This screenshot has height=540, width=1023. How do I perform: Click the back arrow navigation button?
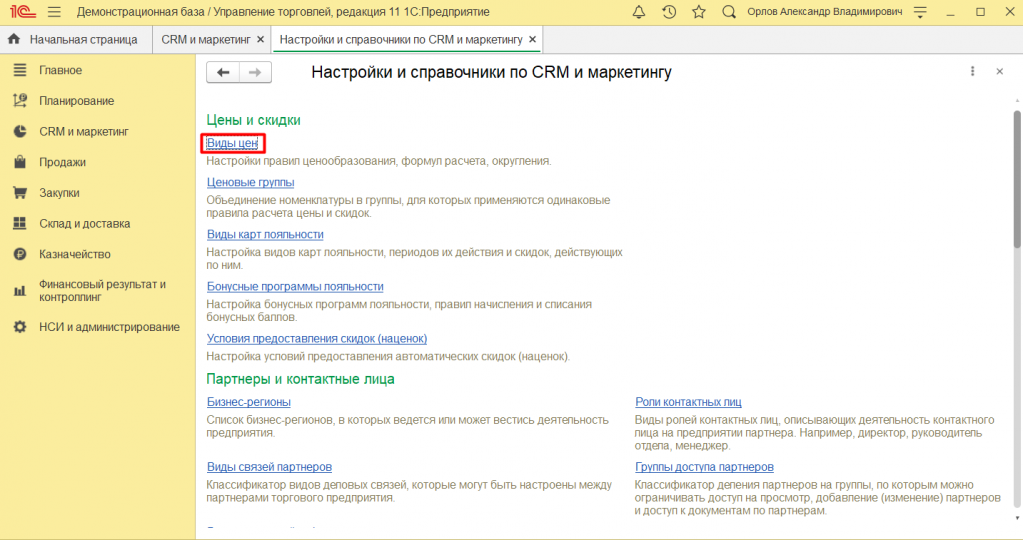(223, 72)
